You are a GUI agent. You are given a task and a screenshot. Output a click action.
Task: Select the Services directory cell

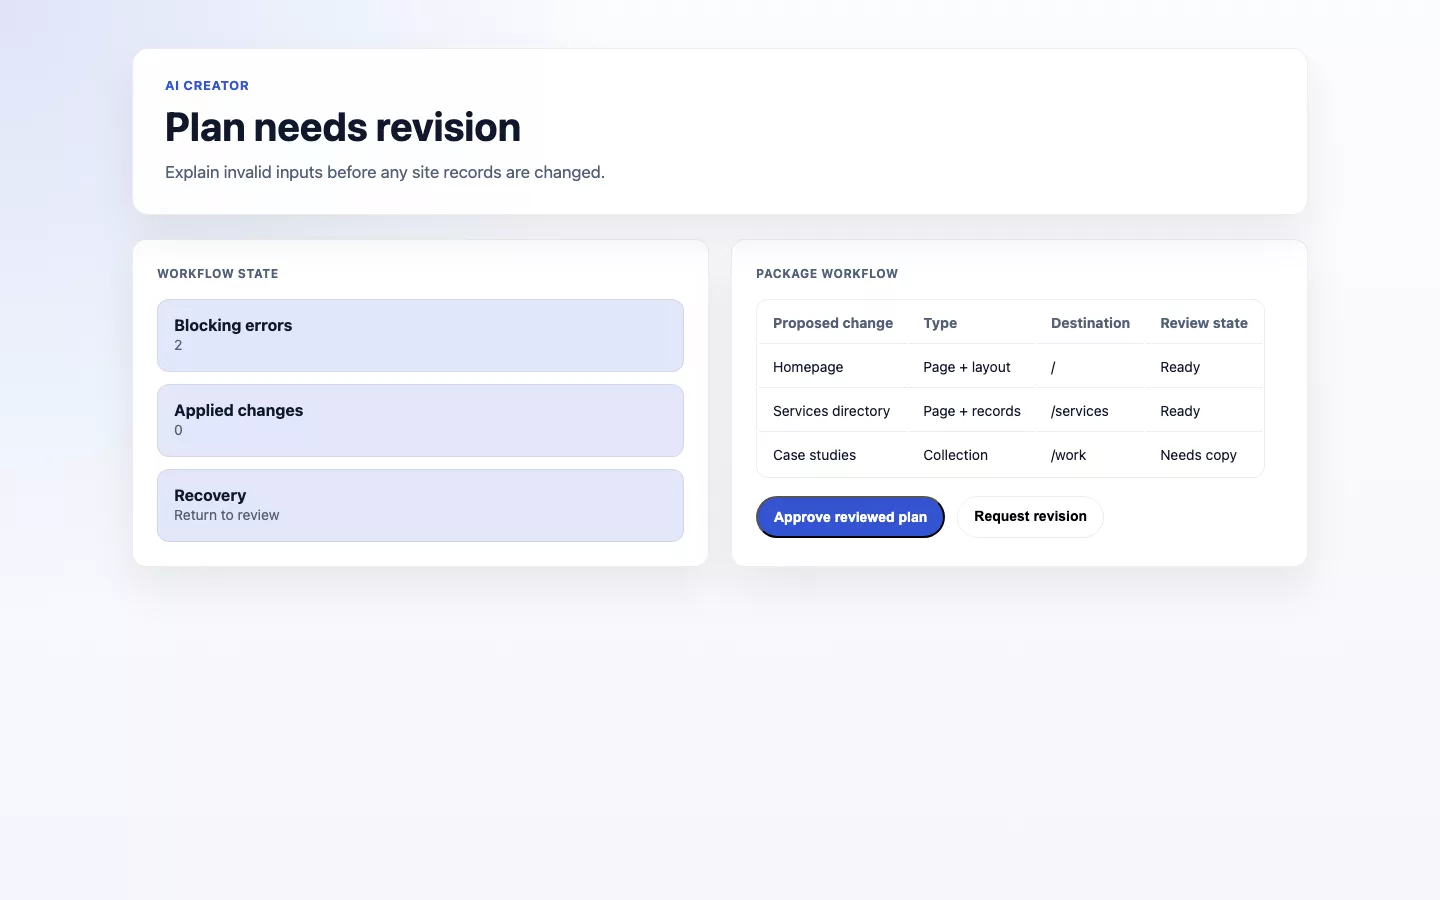click(831, 411)
